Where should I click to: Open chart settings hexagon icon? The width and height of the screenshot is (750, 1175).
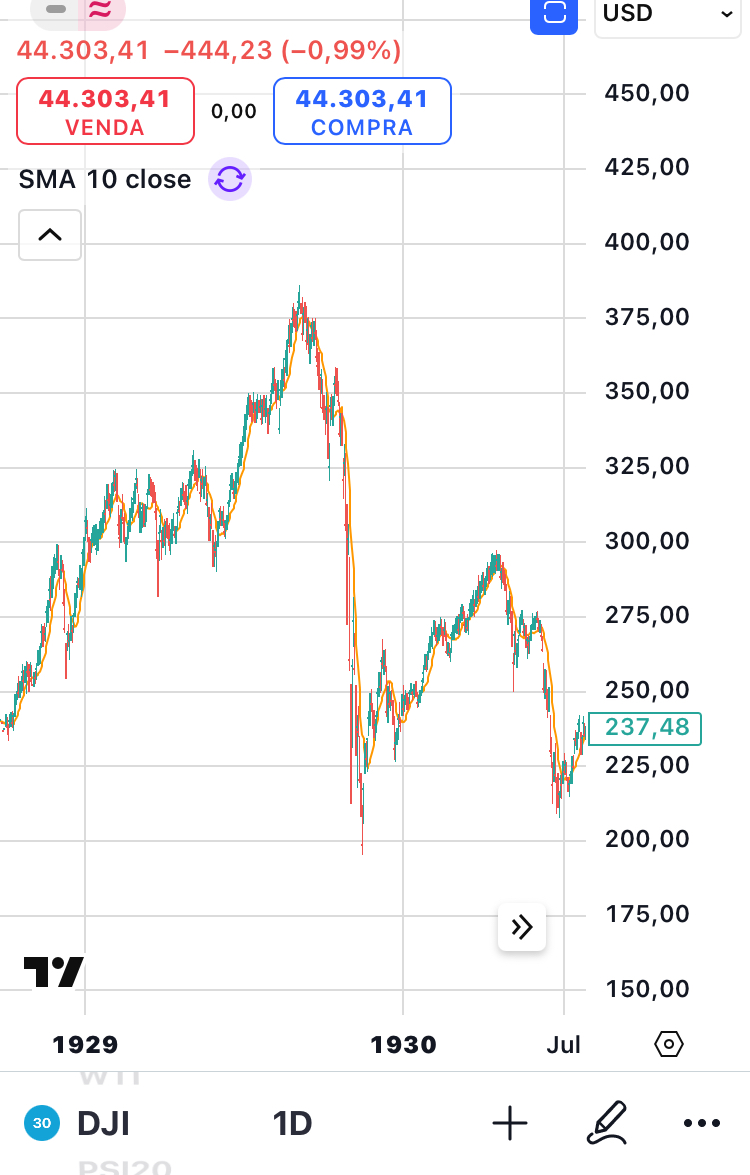668,1045
